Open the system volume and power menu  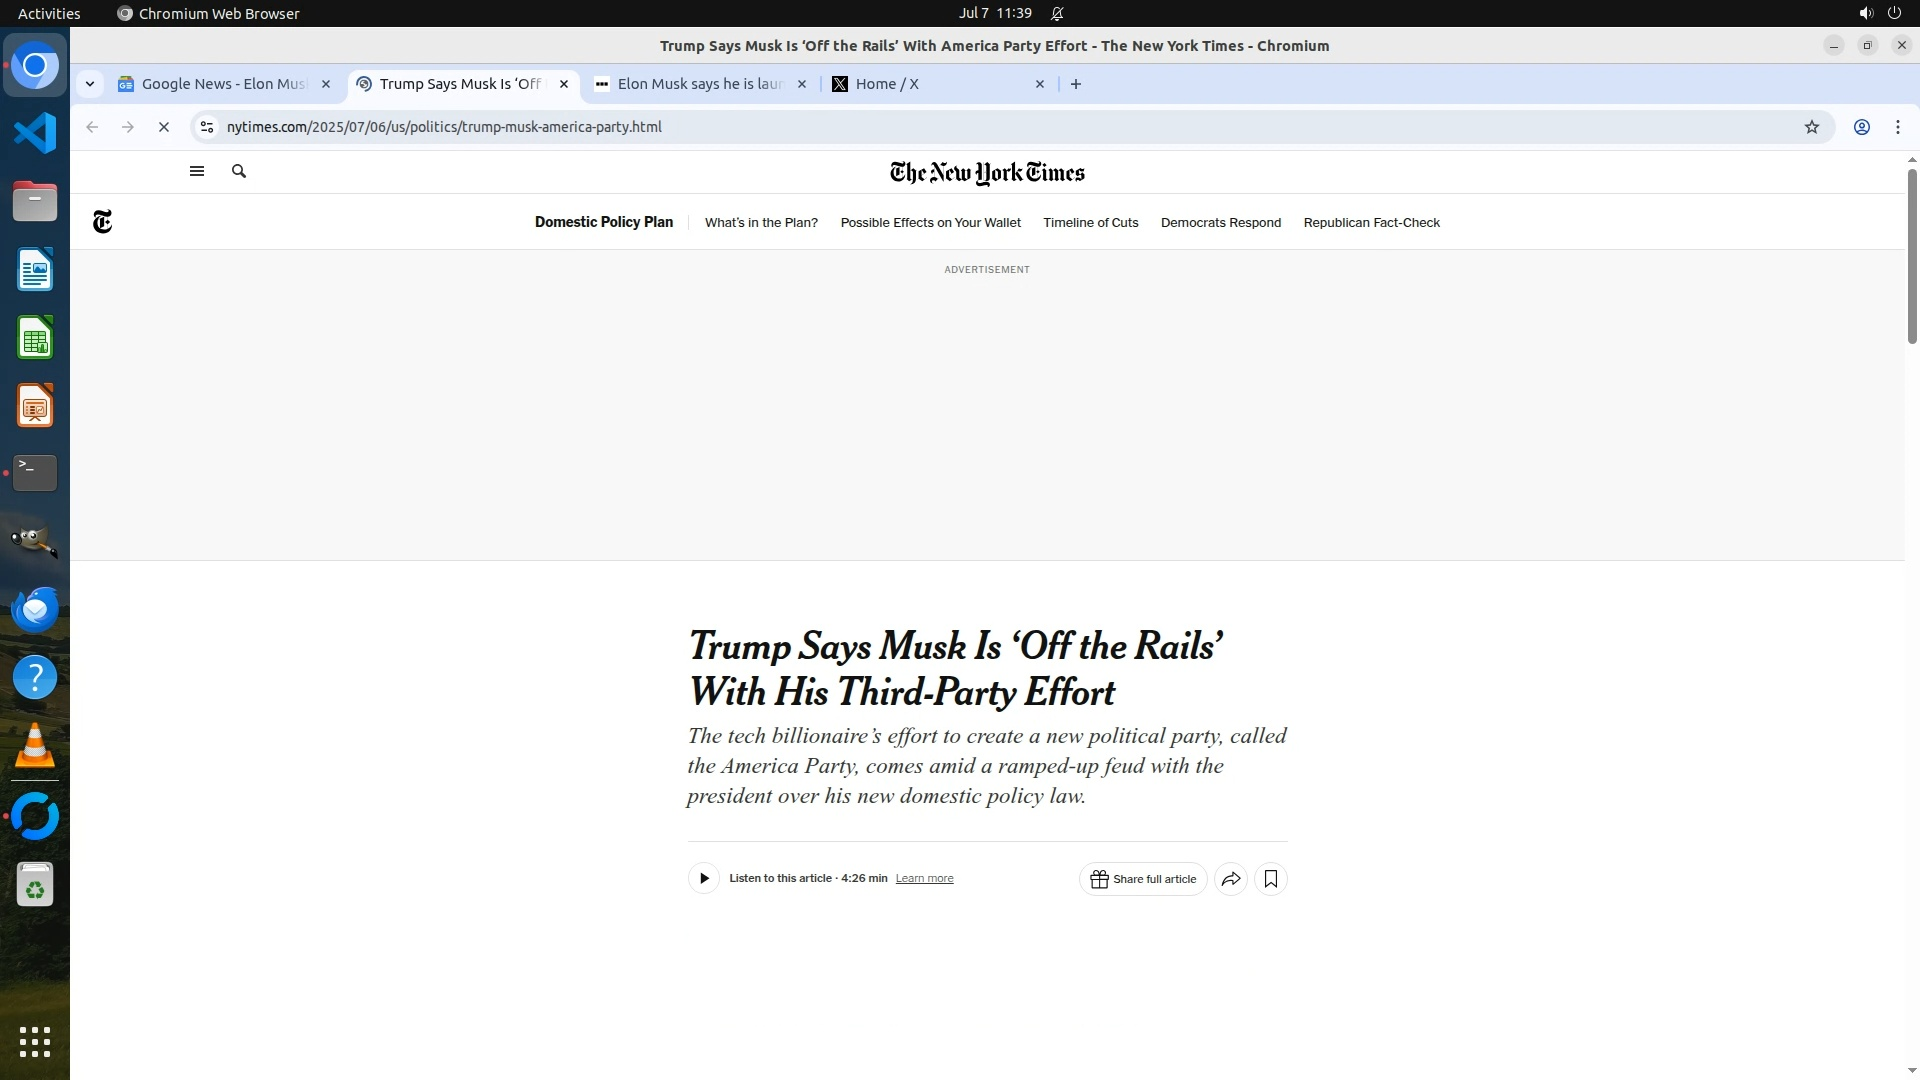click(1879, 13)
